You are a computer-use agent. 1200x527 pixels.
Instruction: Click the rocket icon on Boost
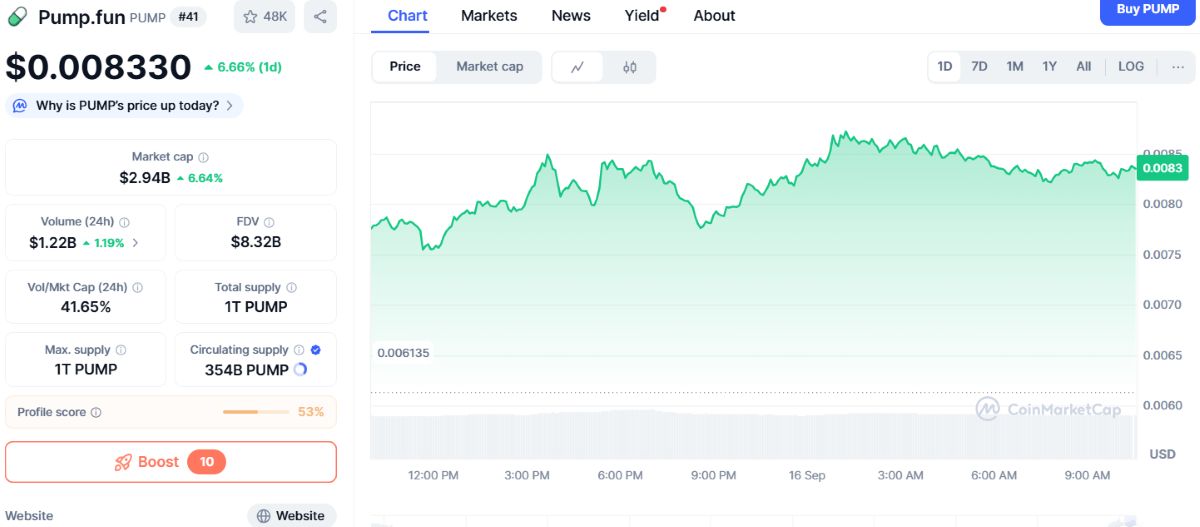tap(123, 462)
